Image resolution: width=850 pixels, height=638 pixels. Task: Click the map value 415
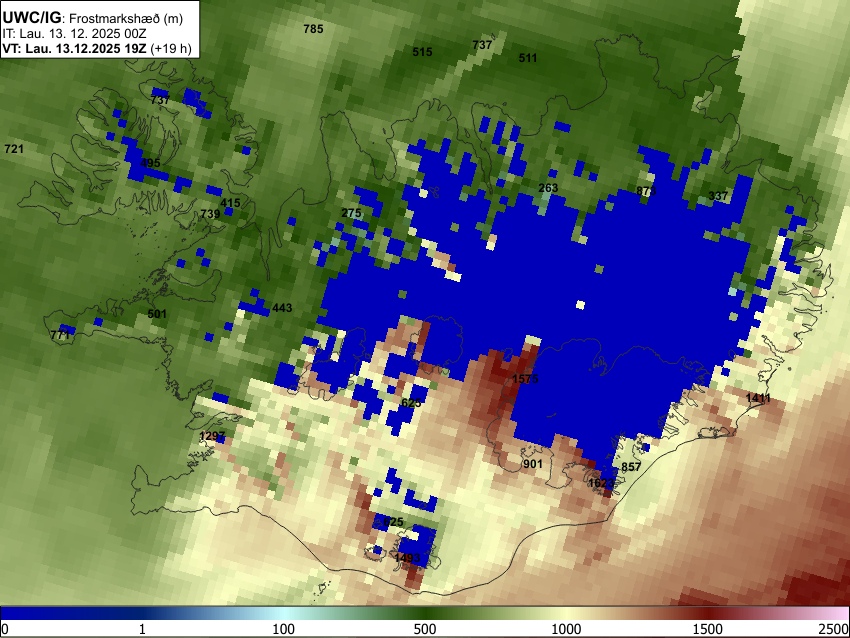coord(230,203)
